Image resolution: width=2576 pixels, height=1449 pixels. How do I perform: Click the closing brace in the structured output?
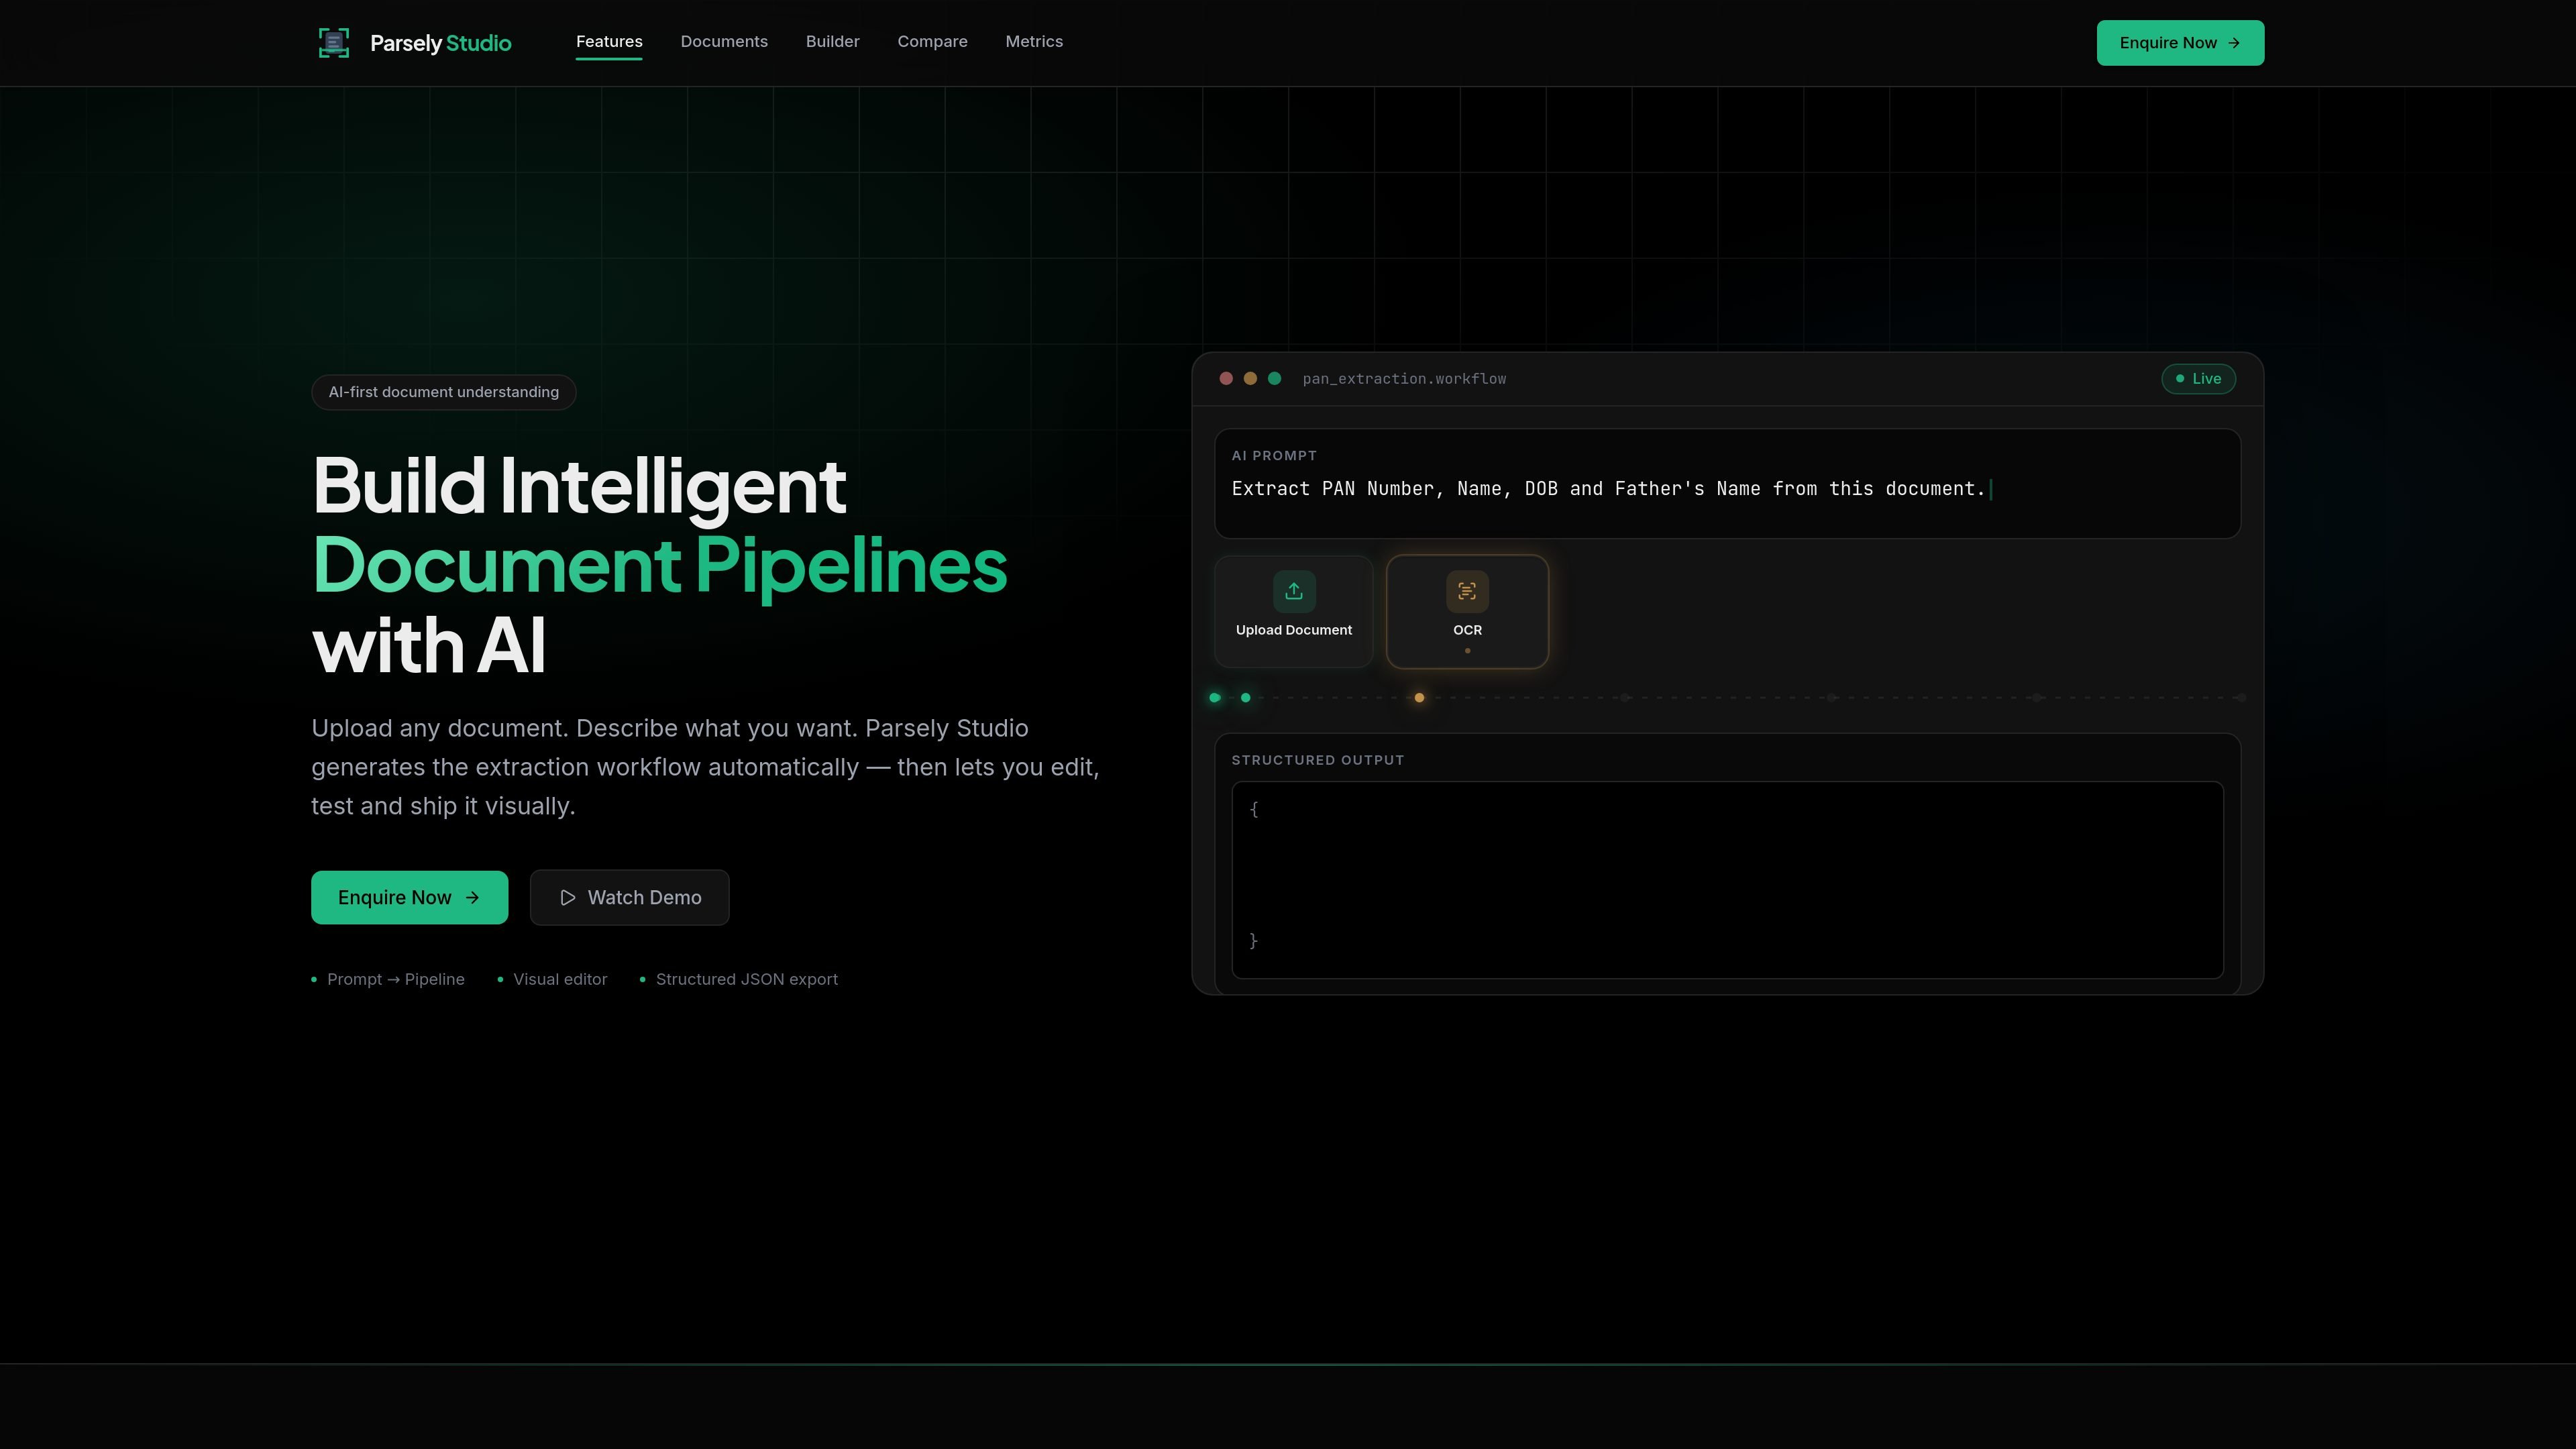(1254, 941)
